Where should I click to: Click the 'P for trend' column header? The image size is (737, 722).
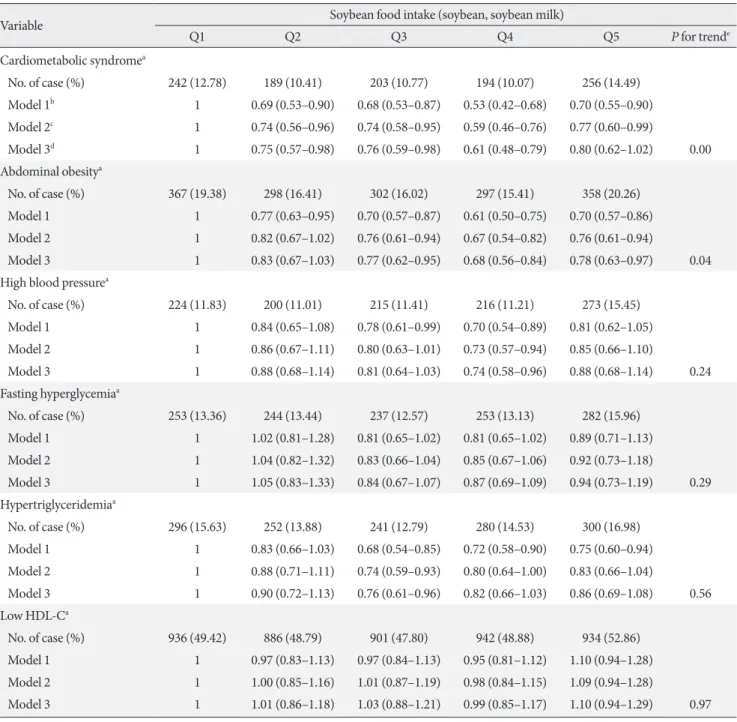coord(700,37)
